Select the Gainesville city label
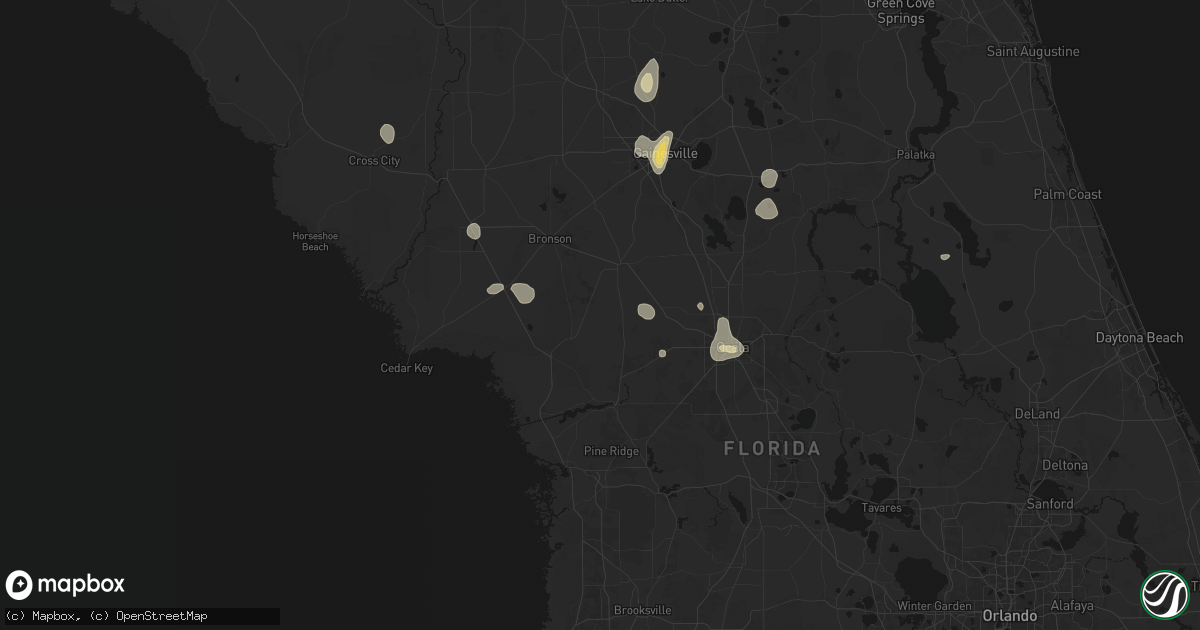Image resolution: width=1200 pixels, height=630 pixels. [x=666, y=153]
